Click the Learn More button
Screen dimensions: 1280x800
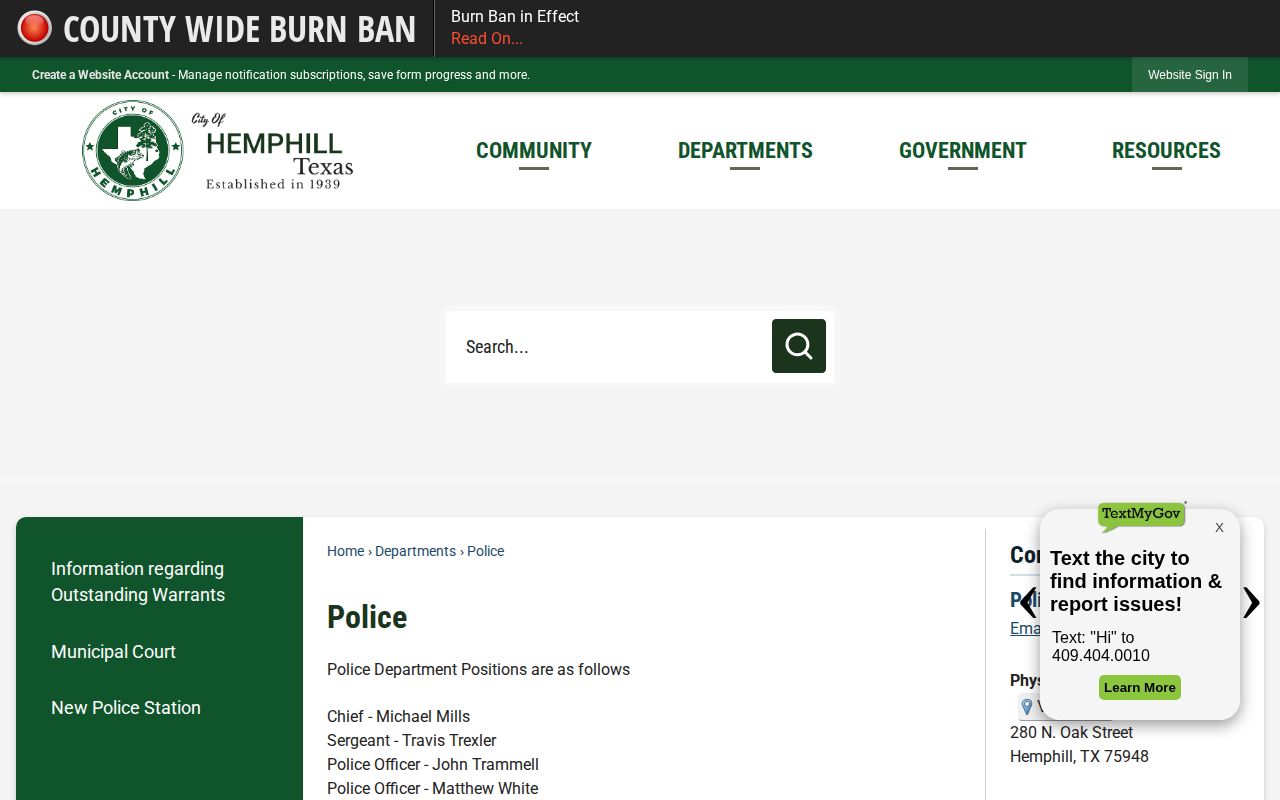pos(1140,688)
